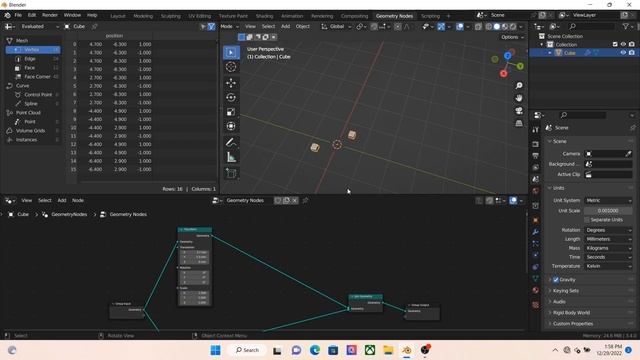
Task: Select the Add Cube tool
Action: pos(231,173)
